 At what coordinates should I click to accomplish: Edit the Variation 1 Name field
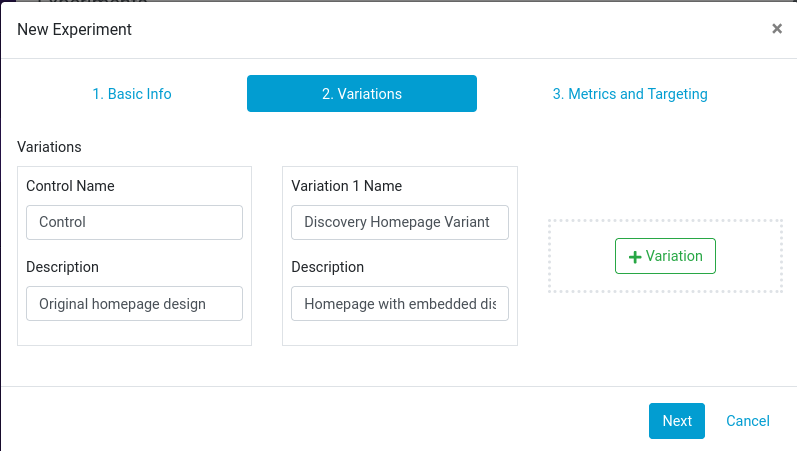pos(399,222)
